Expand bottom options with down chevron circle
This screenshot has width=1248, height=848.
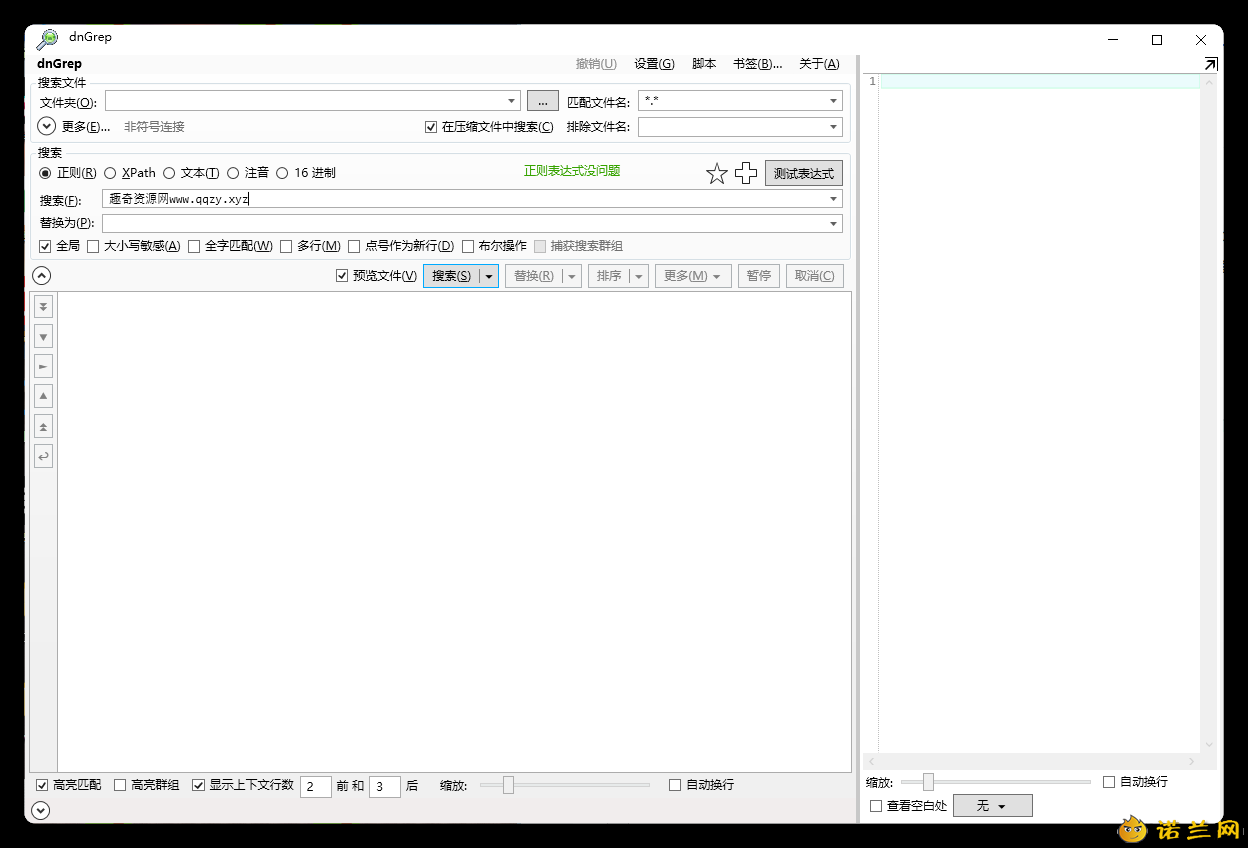coord(41,810)
